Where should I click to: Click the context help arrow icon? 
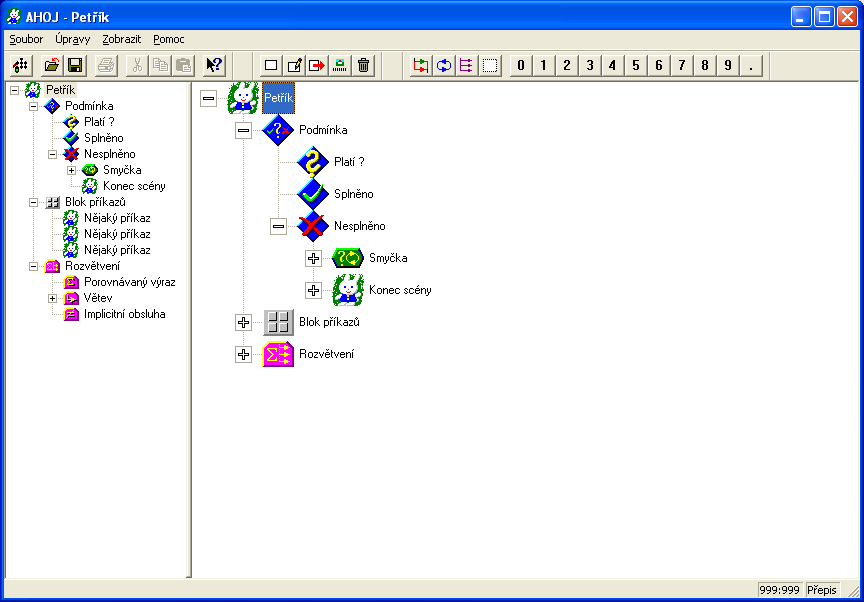pyautogui.click(x=214, y=65)
